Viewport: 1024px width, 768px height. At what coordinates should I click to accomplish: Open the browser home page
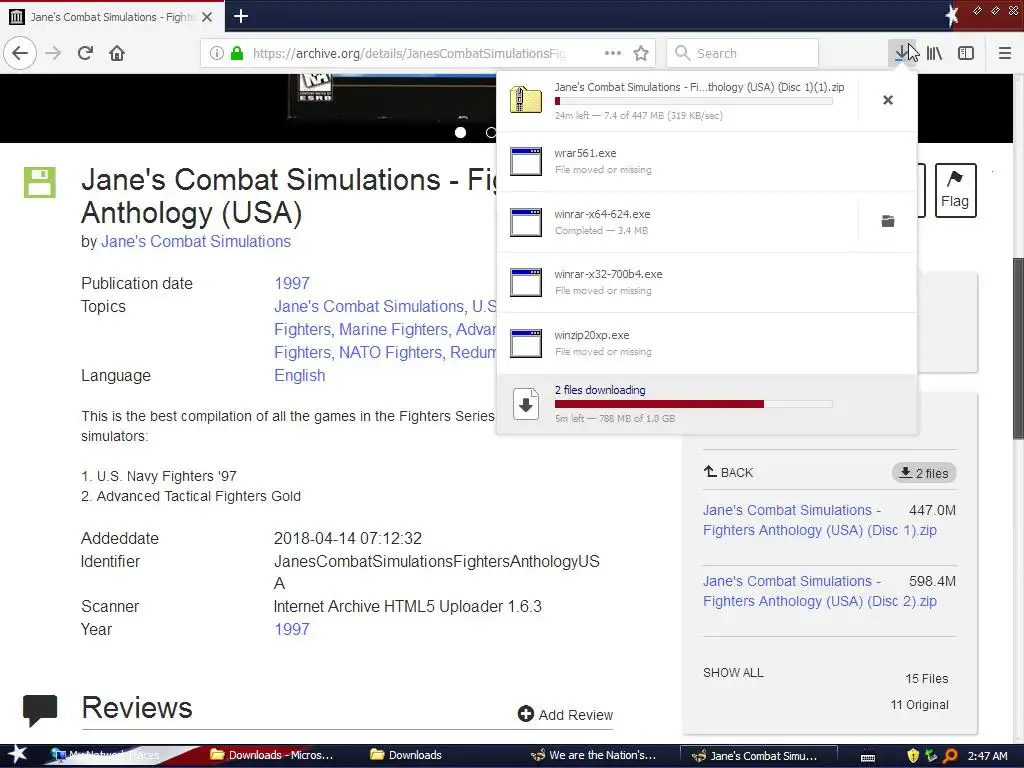click(x=117, y=53)
